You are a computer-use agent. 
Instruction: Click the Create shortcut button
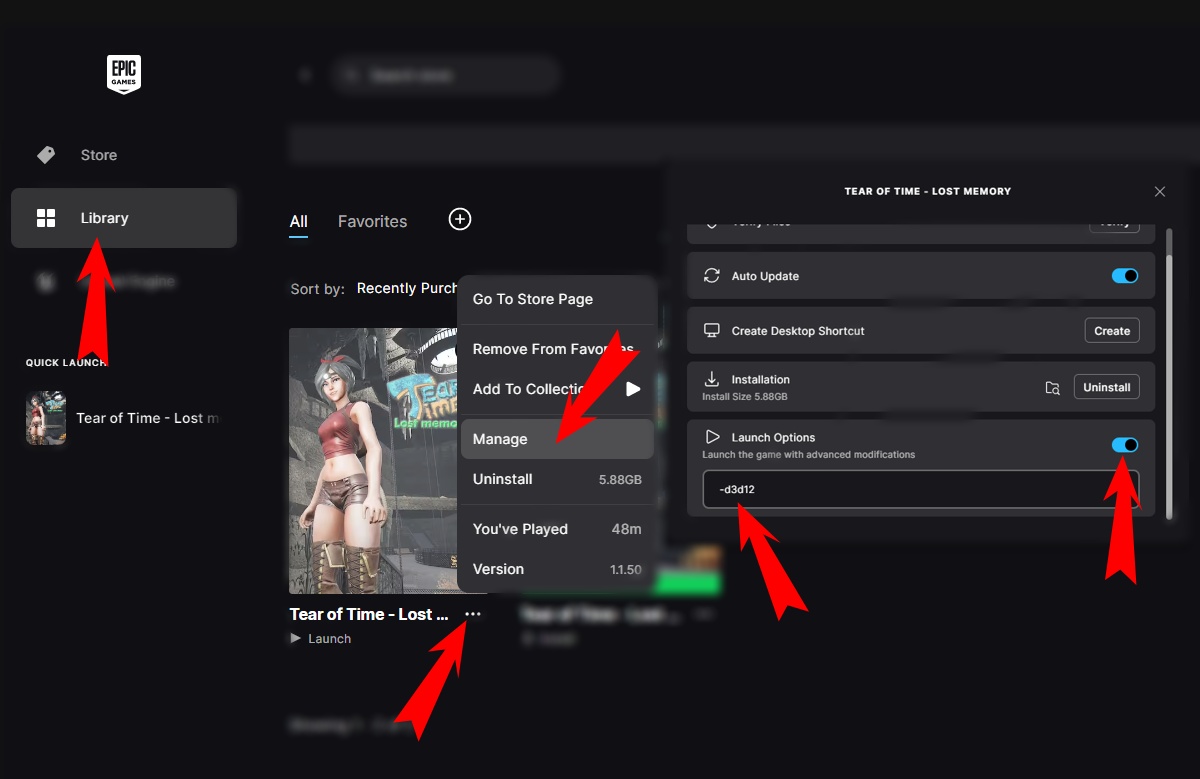click(1112, 331)
